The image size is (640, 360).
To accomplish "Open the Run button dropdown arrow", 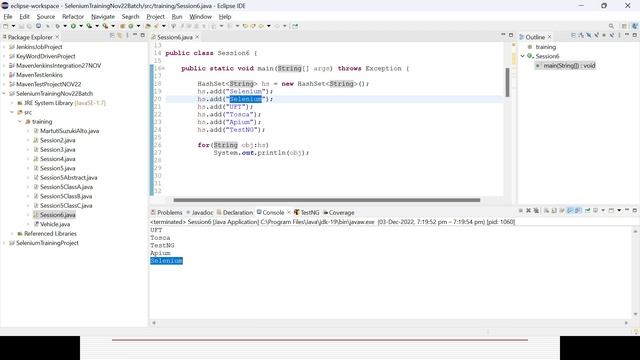I will (x=81, y=26).
